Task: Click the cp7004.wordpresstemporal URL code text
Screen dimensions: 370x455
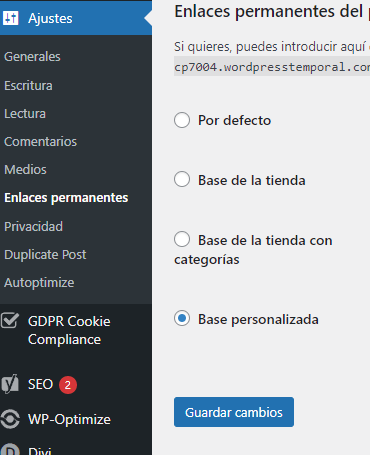Action: (x=272, y=67)
